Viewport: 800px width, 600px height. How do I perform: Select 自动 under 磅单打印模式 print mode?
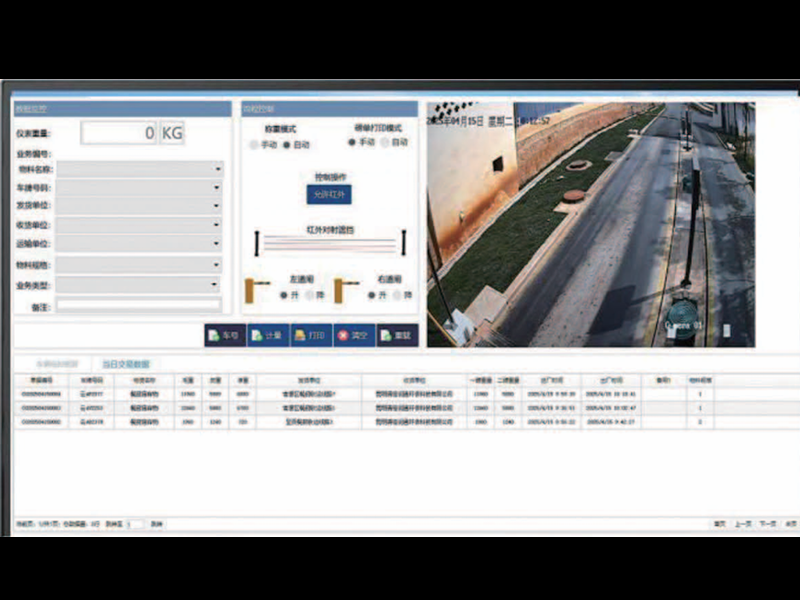385,143
